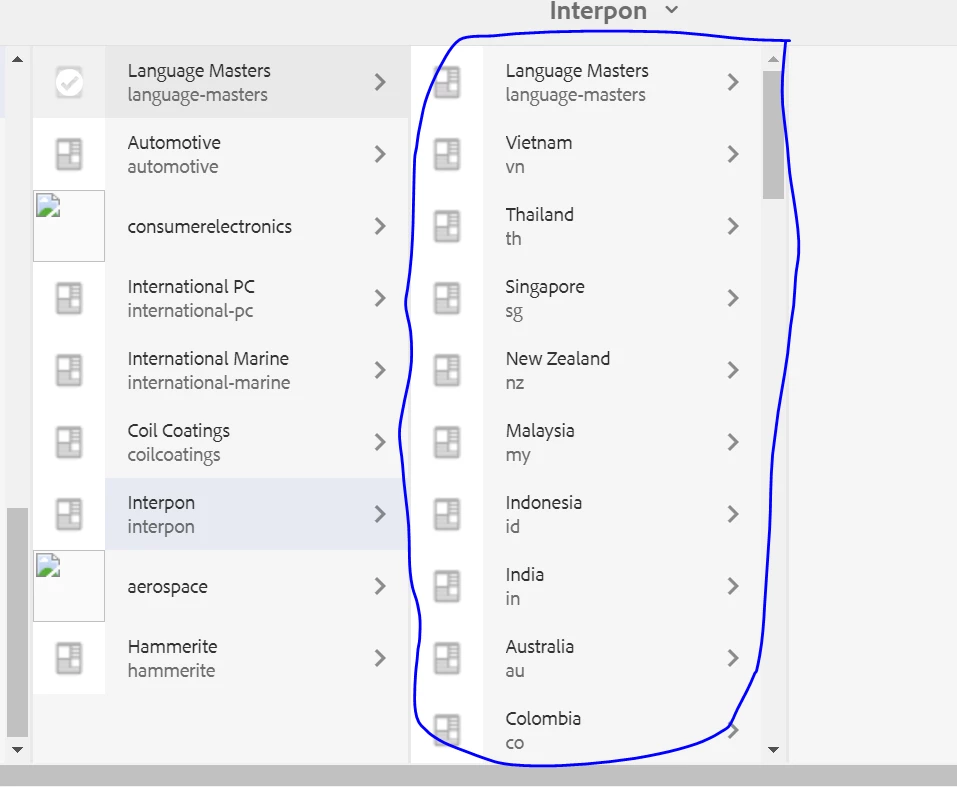The width and height of the screenshot is (957, 787).
Task: Toggle the checkmark on Language Masters in left column
Action: pos(69,82)
